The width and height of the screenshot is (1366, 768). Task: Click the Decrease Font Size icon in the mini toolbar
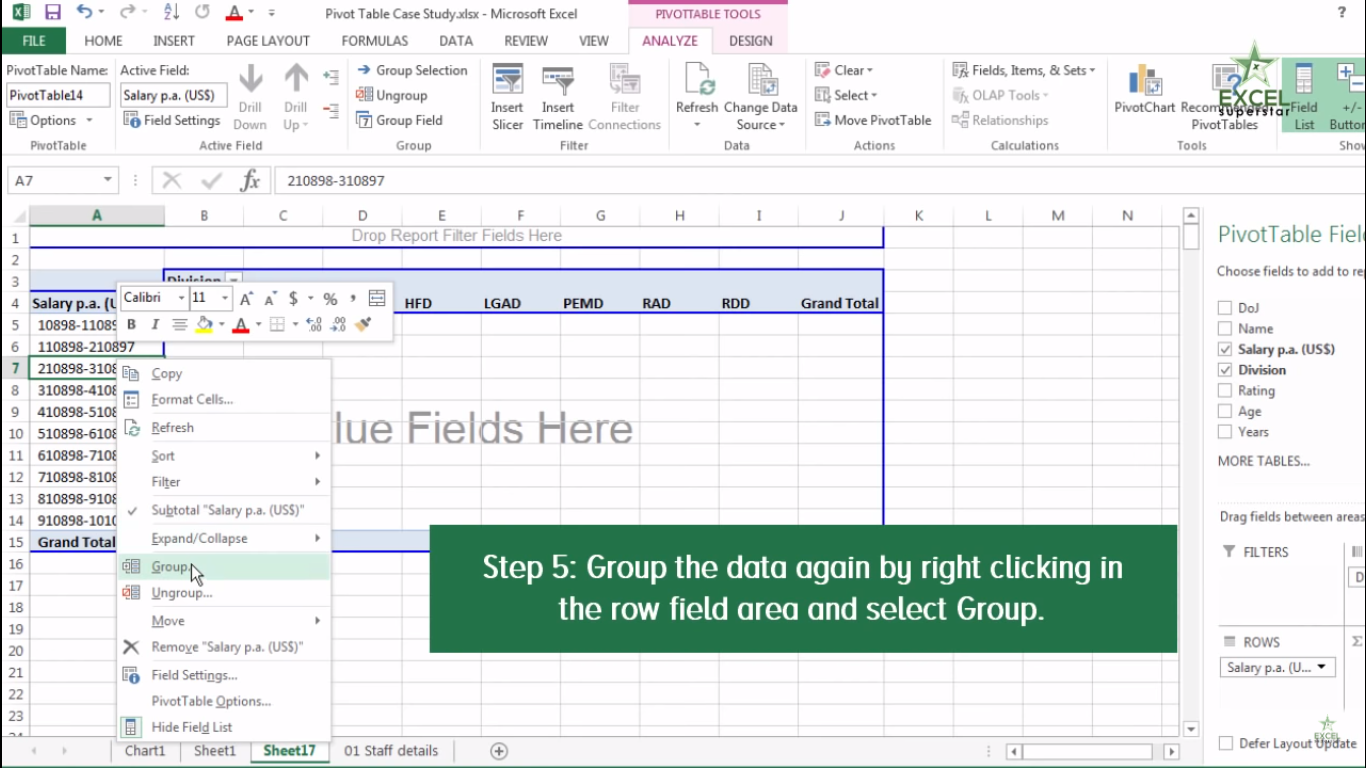pos(270,298)
